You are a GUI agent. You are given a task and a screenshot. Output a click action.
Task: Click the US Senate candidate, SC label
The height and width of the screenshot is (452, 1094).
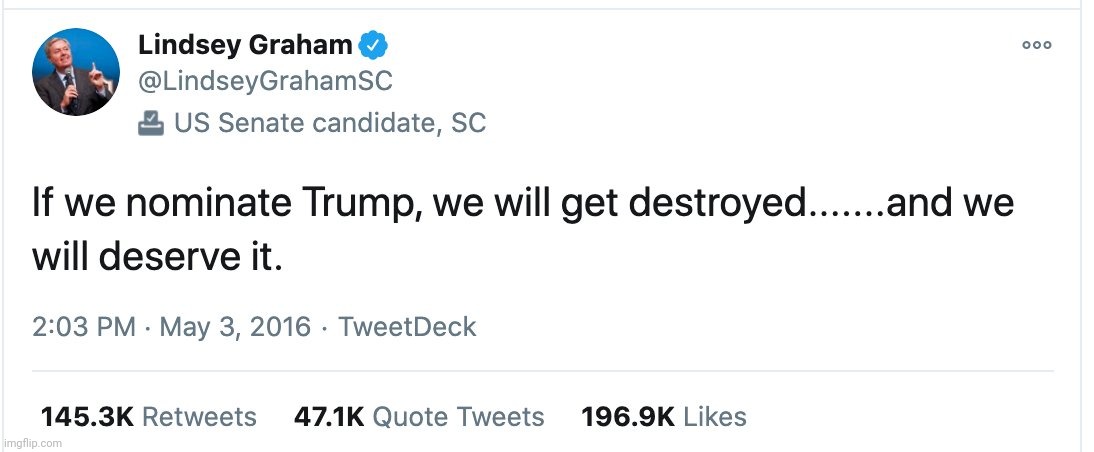[329, 124]
